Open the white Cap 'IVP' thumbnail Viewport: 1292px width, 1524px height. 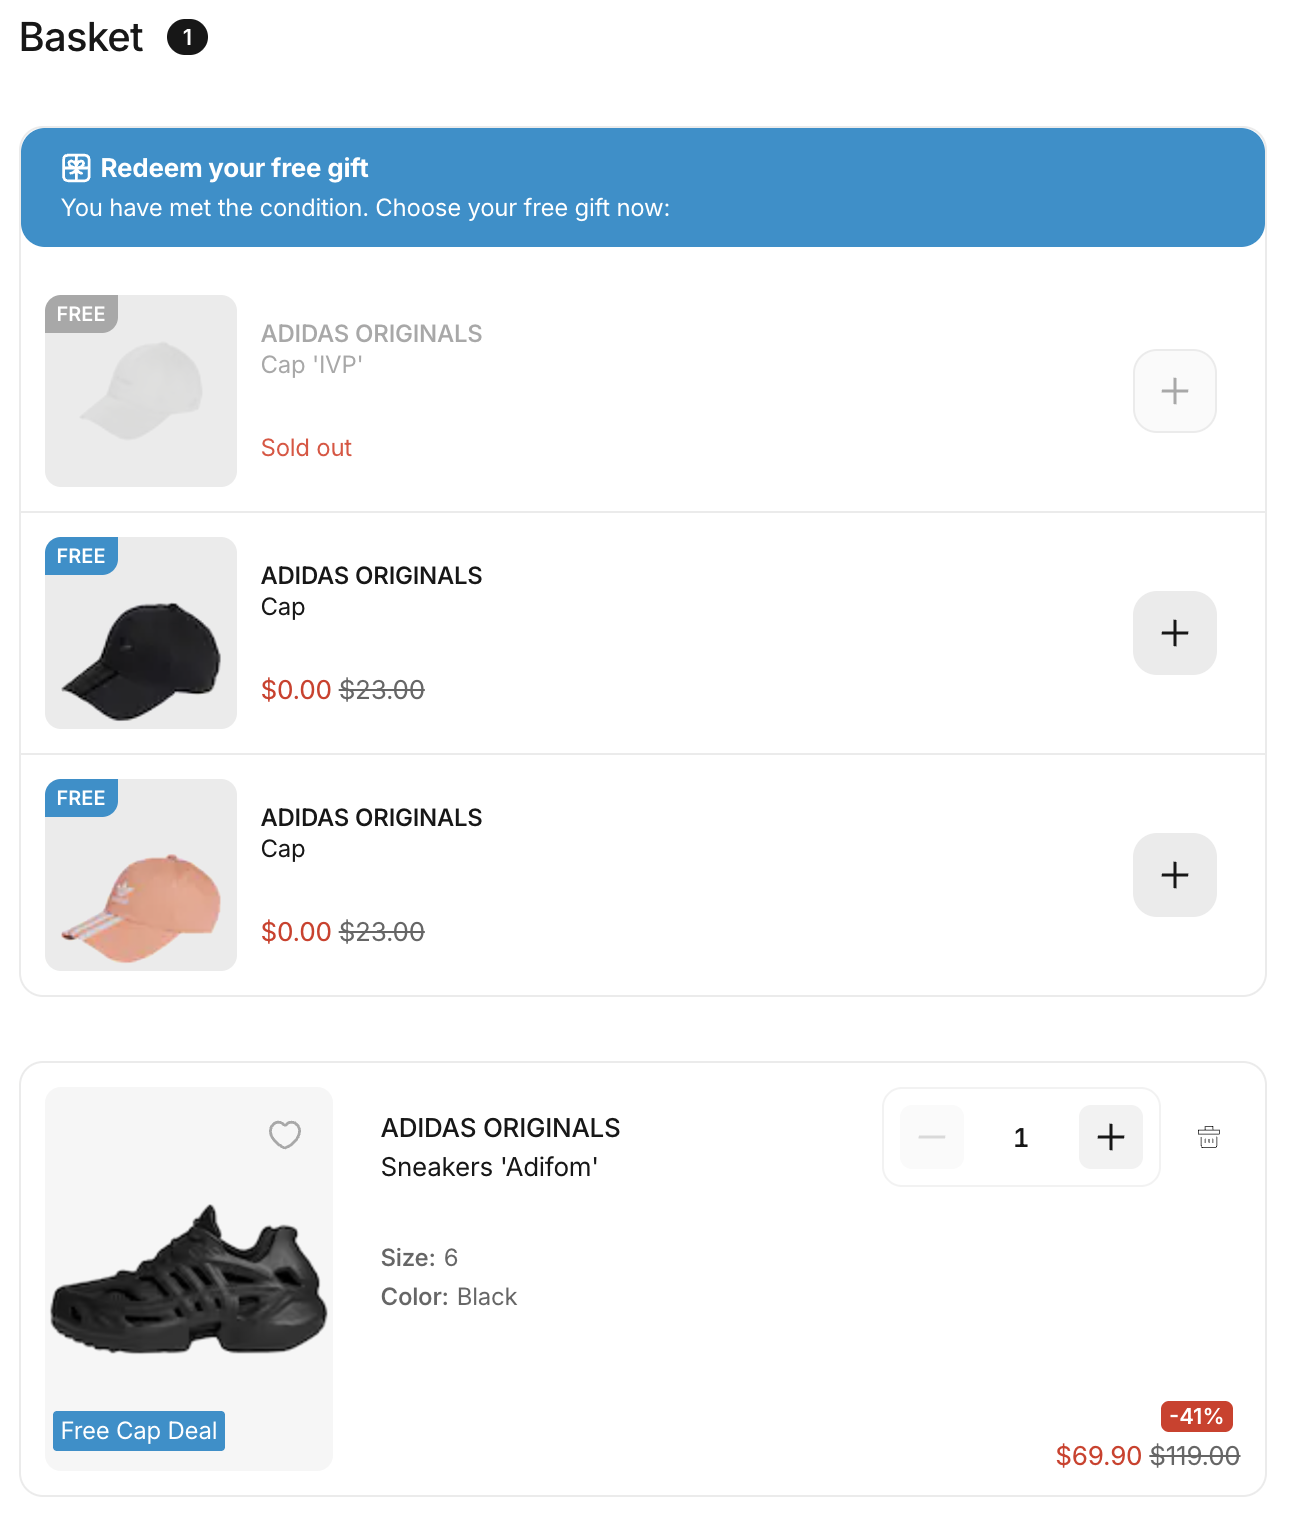coord(141,391)
